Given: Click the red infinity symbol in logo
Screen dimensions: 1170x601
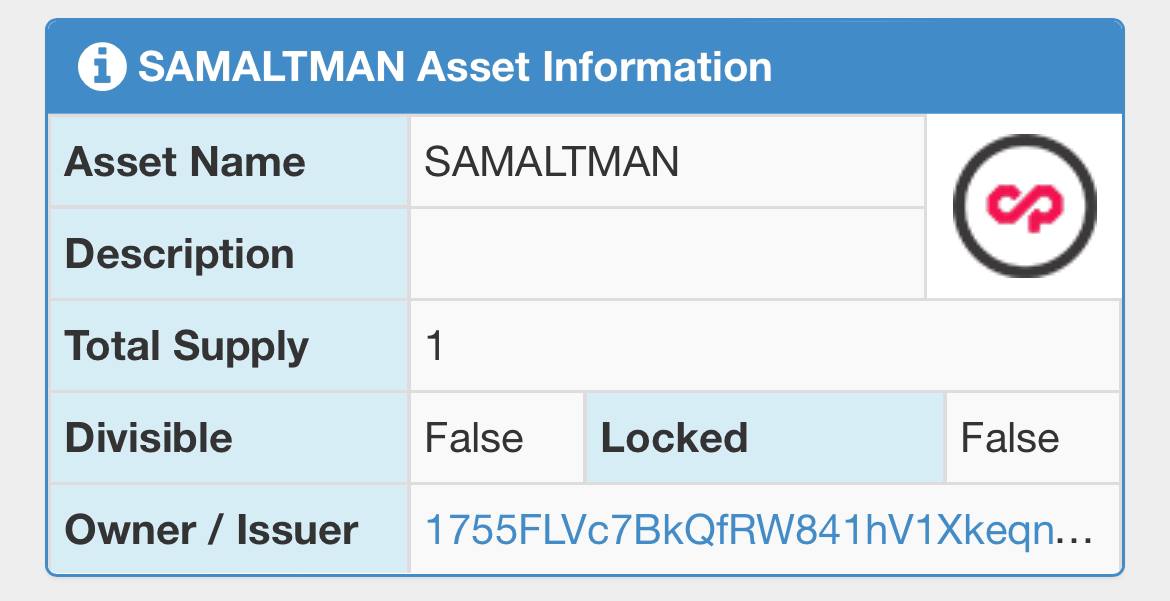Looking at the screenshot, I should [1024, 207].
